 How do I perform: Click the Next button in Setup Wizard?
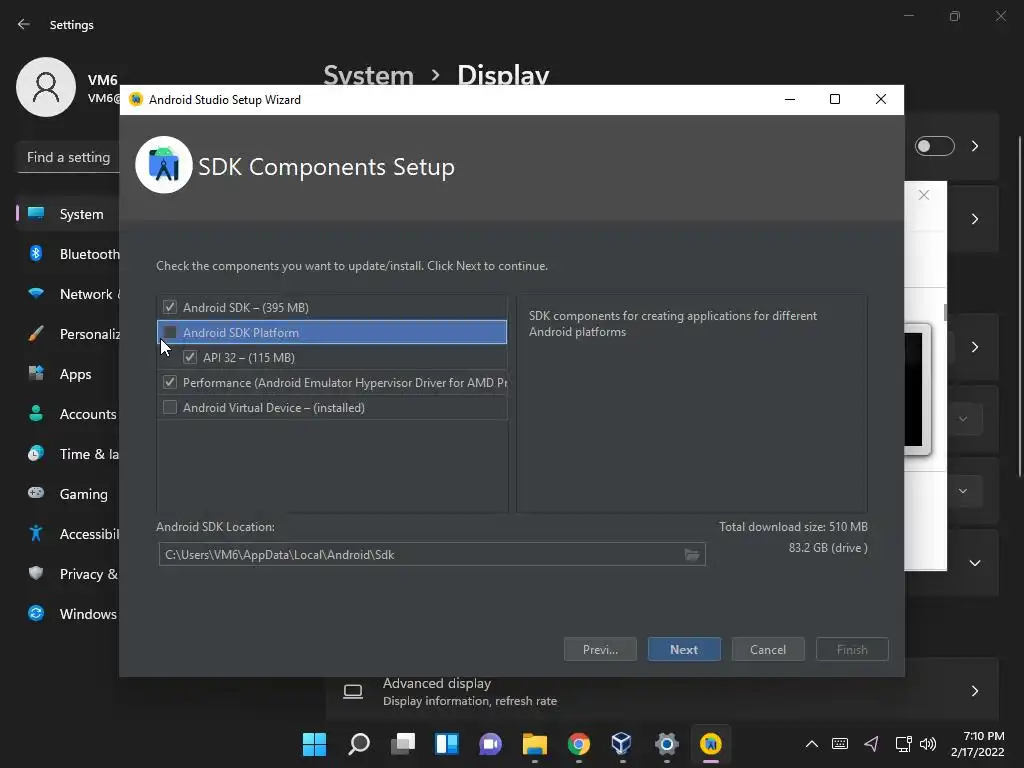tap(684, 649)
